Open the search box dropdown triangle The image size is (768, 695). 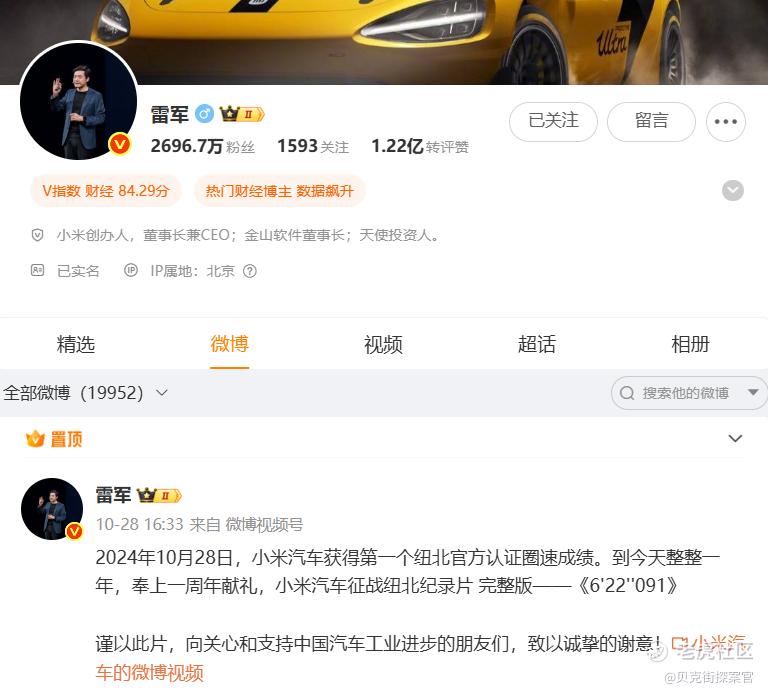tap(753, 392)
